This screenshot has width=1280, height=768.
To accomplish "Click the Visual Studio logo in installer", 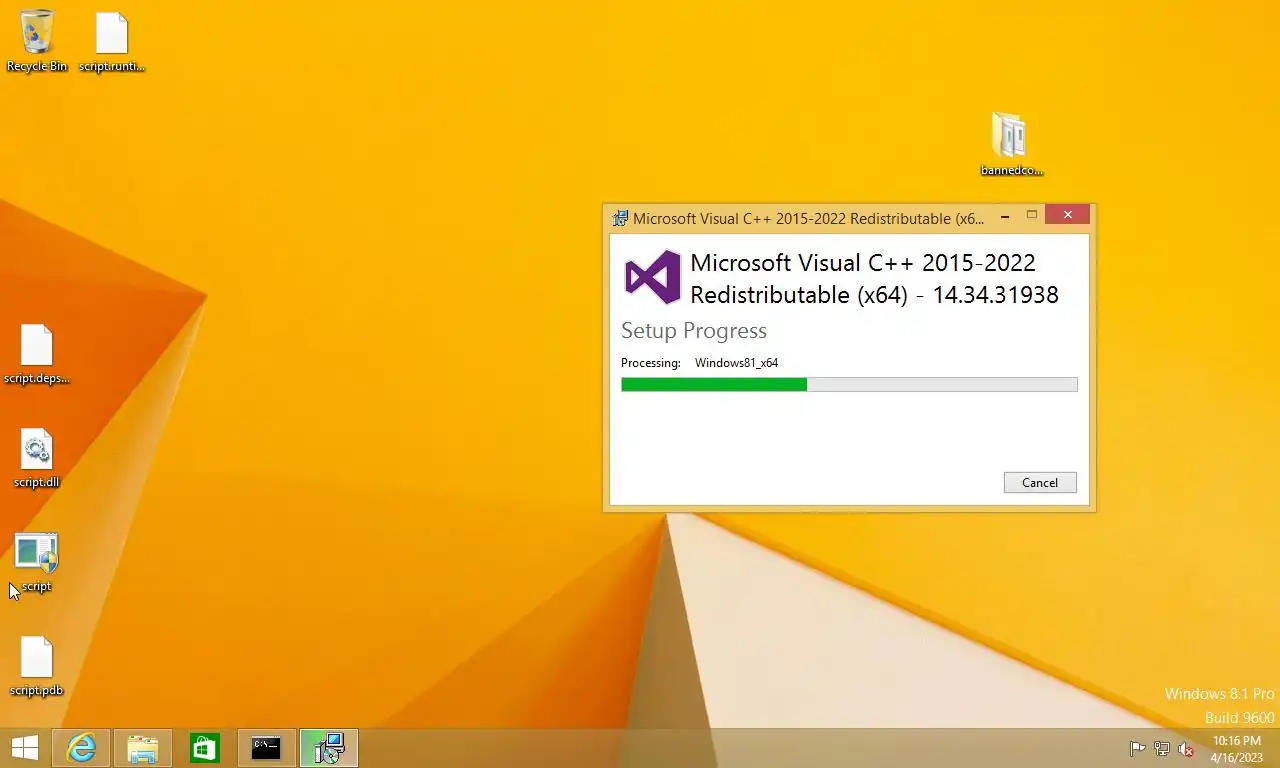I will point(652,277).
